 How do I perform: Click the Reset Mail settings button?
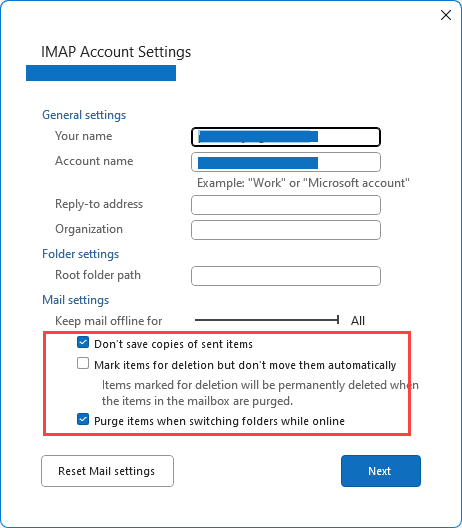pyautogui.click(x=107, y=471)
